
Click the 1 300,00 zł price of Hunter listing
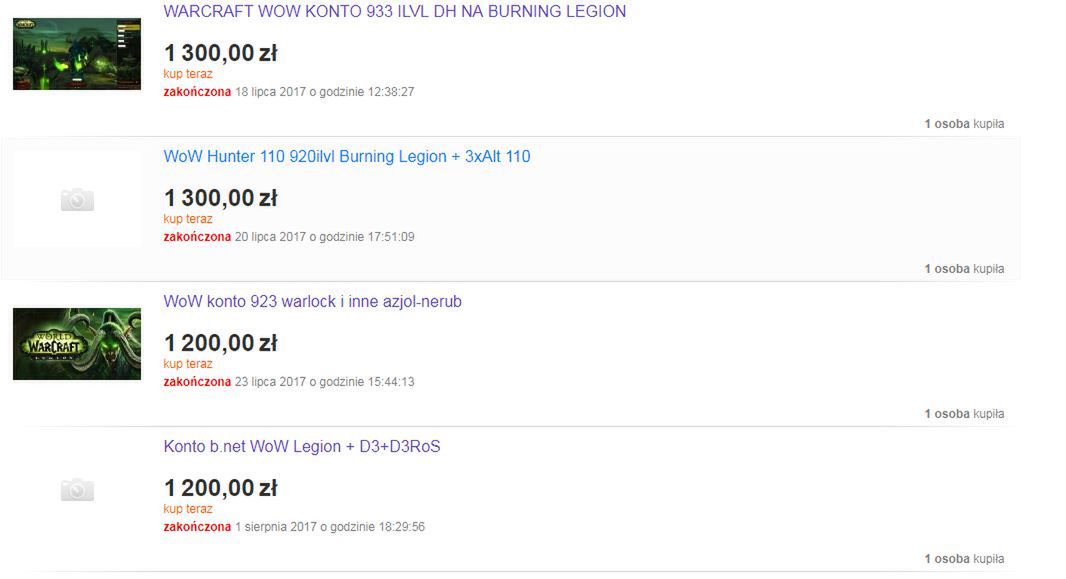pyautogui.click(x=220, y=198)
